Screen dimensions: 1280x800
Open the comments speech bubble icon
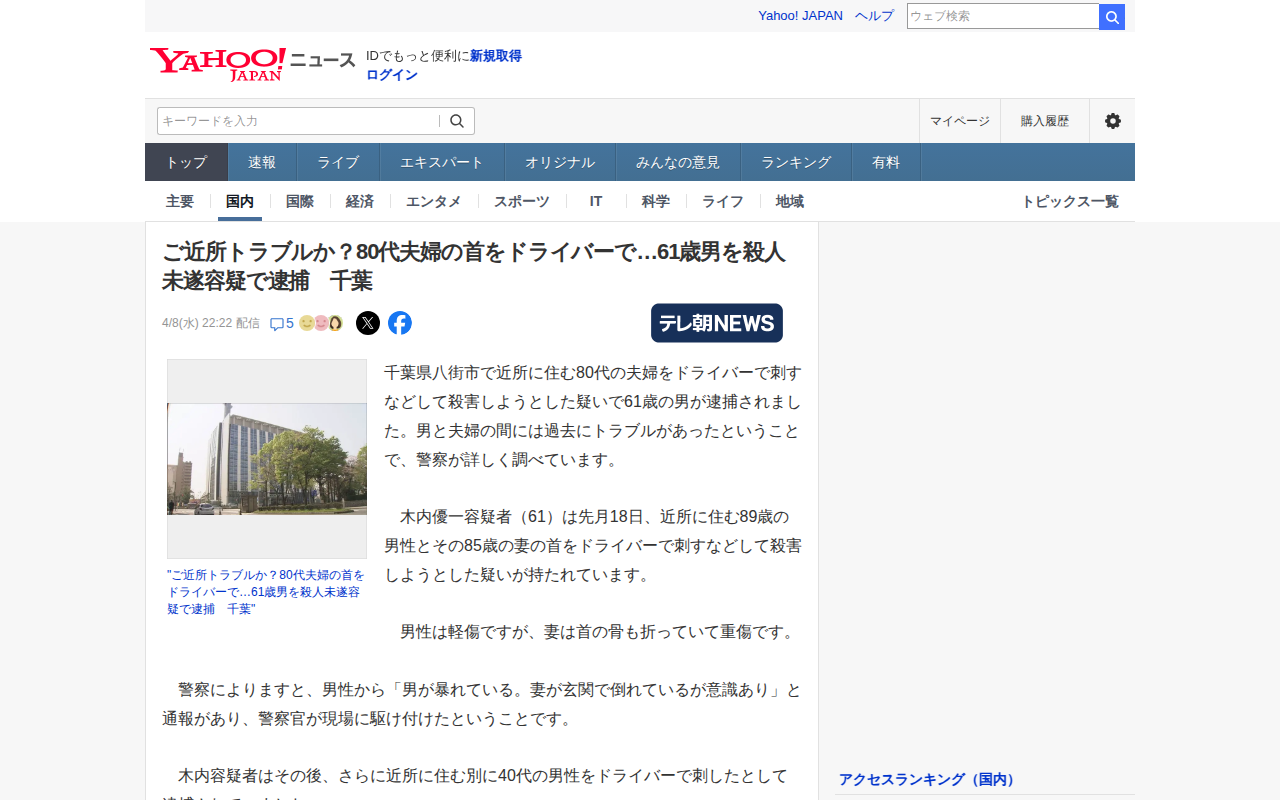277,324
